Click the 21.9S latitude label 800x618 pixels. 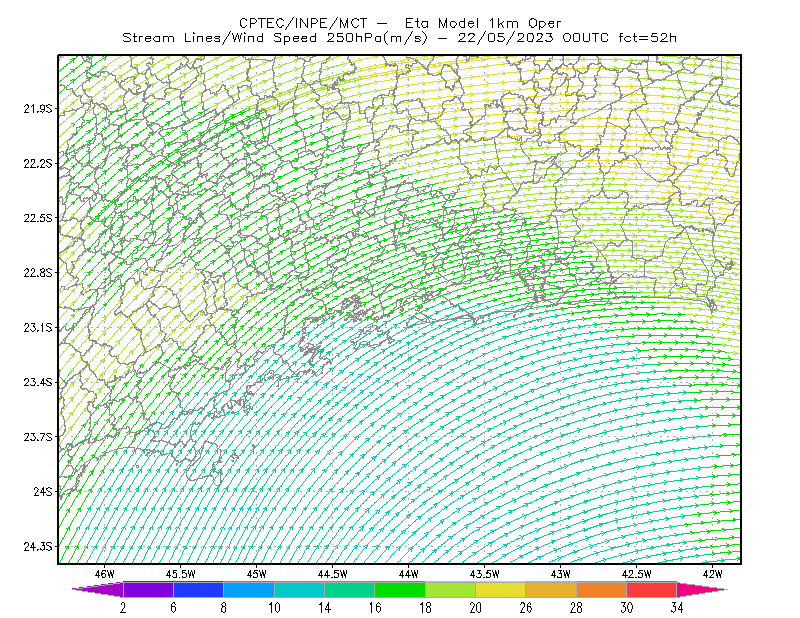(38, 108)
